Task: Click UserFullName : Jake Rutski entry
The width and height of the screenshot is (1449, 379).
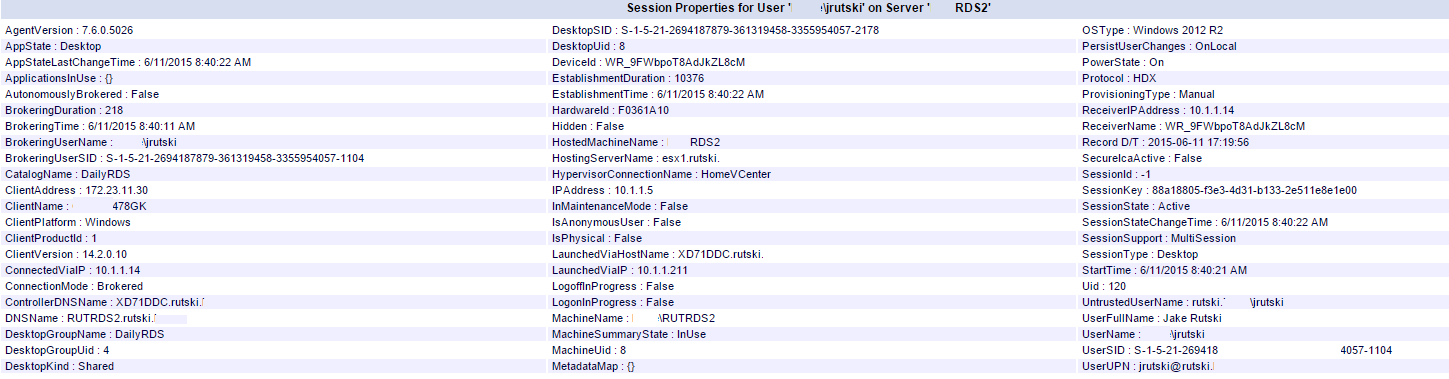Action: point(1152,318)
